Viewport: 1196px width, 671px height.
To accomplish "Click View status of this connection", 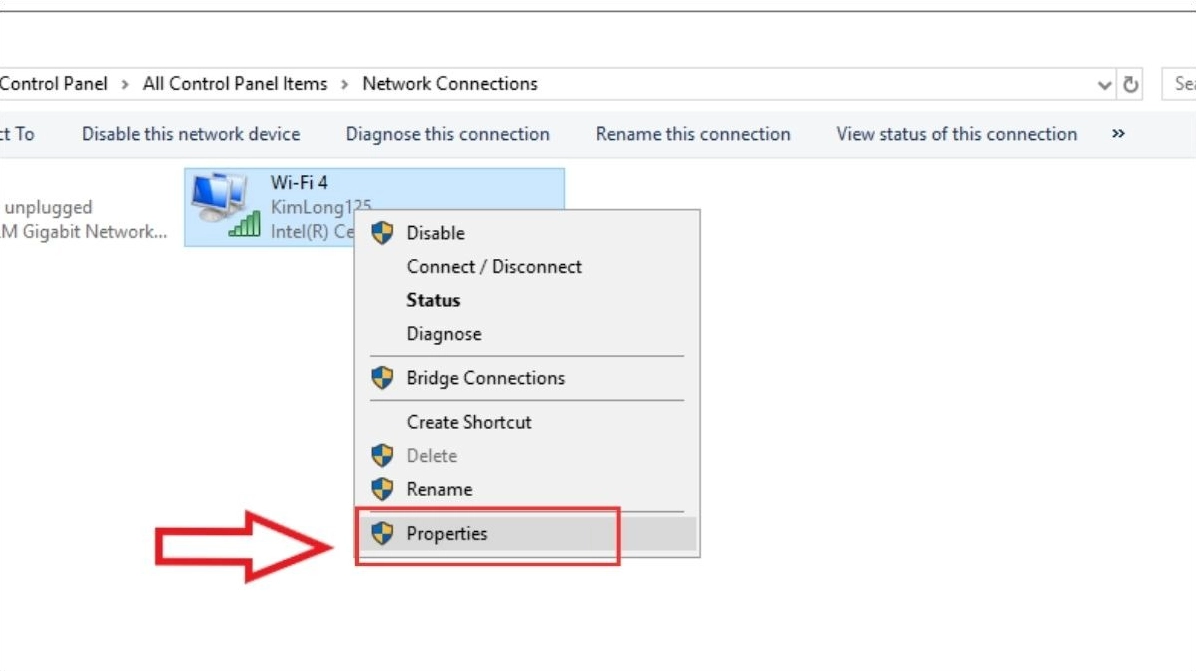I will [957, 134].
